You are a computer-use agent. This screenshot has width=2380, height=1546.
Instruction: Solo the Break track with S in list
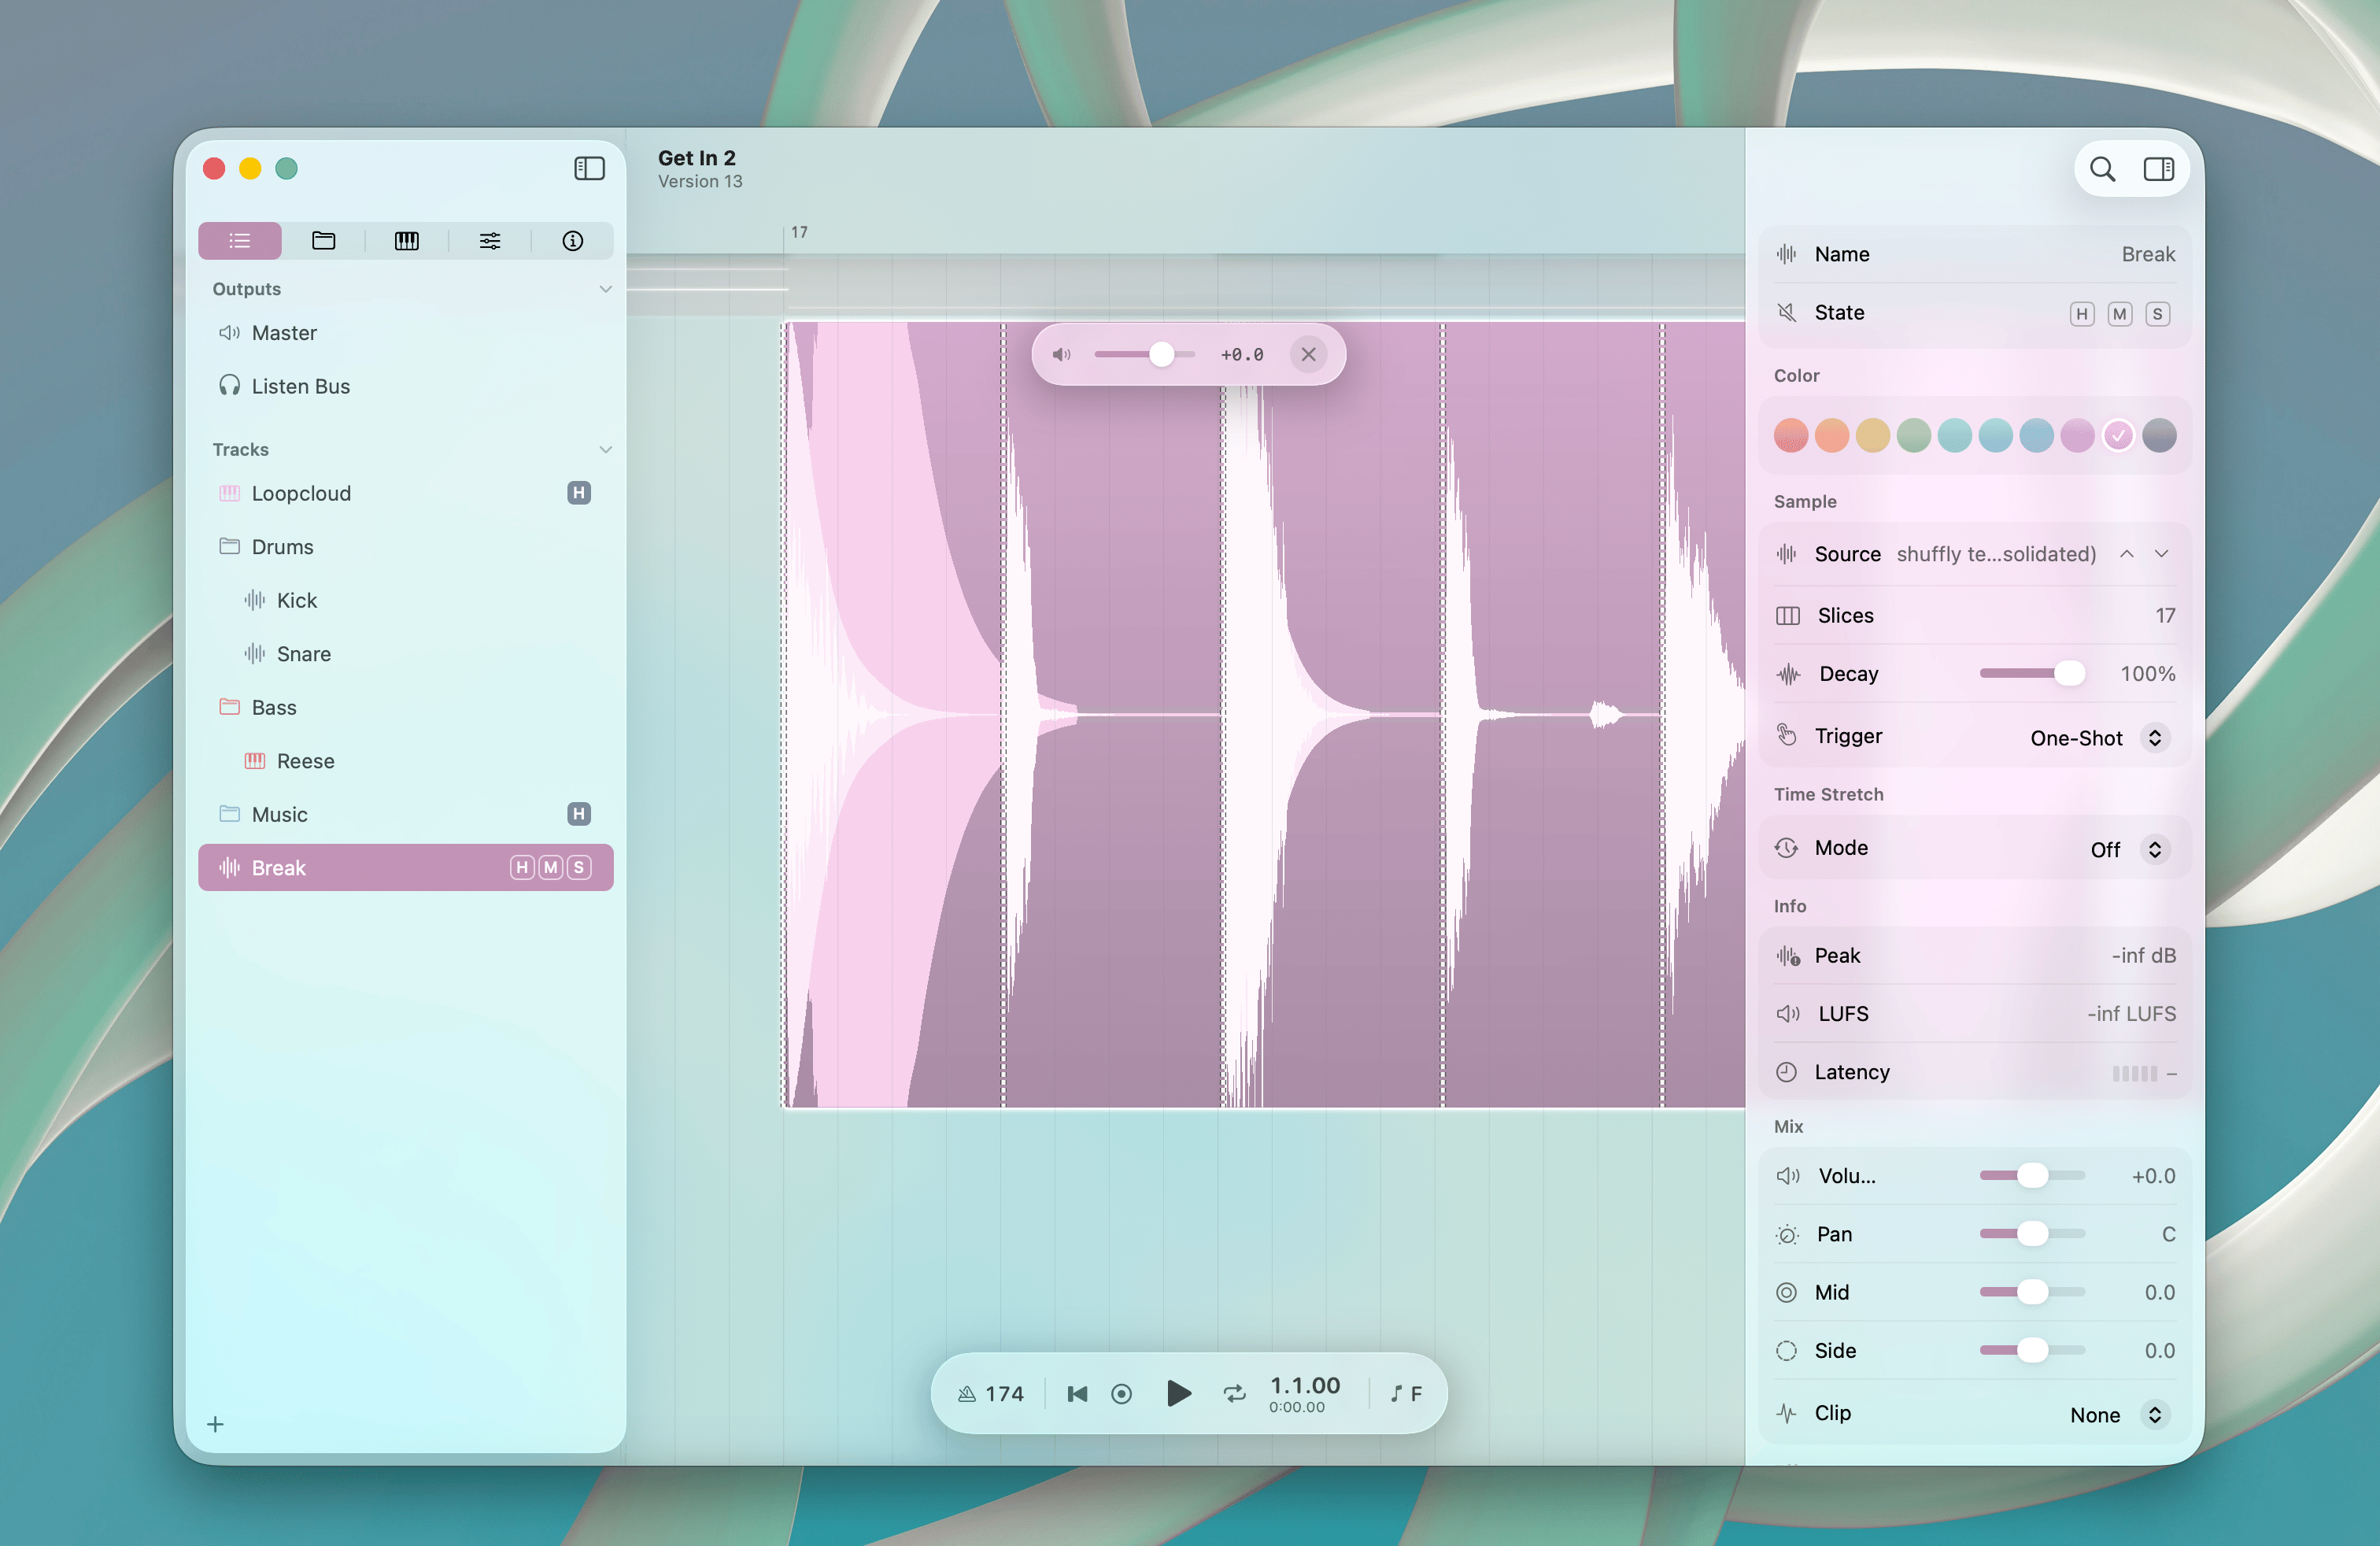point(579,868)
